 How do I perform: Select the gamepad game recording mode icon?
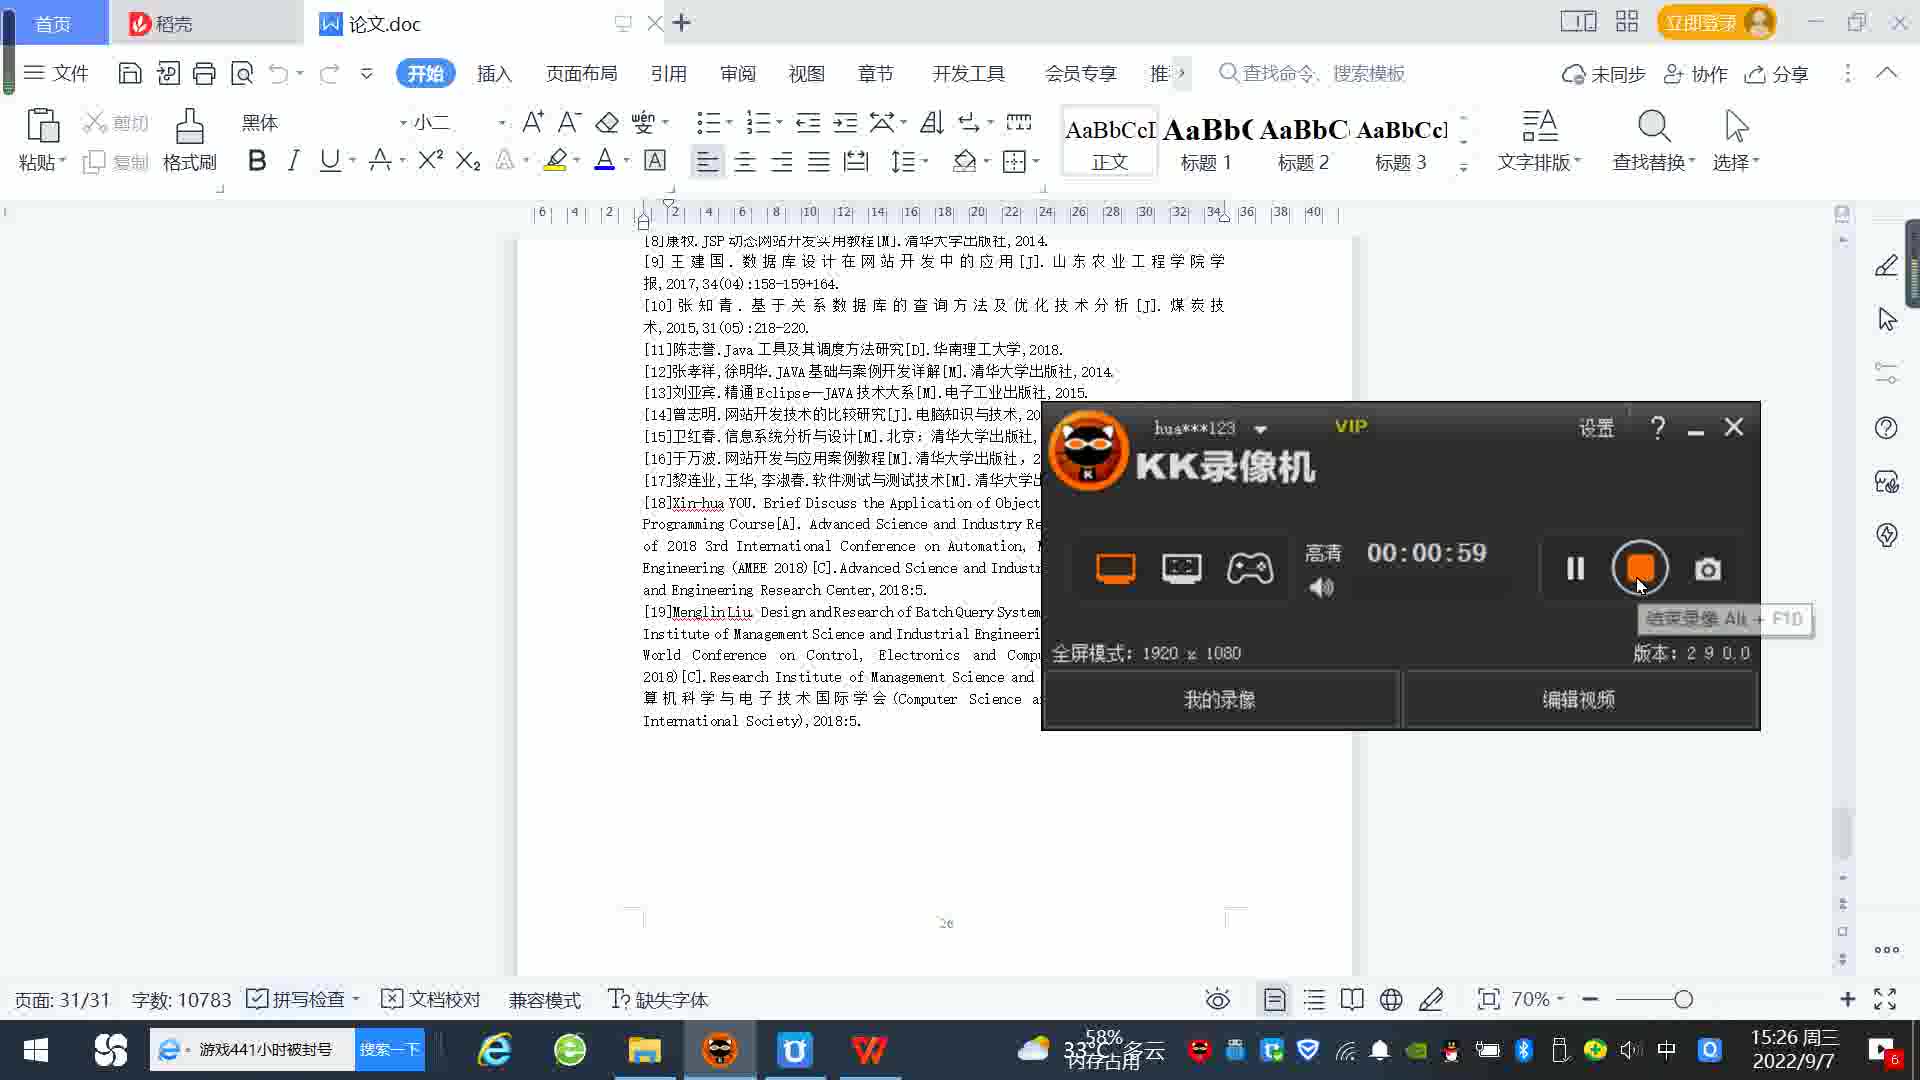[x=1250, y=568]
